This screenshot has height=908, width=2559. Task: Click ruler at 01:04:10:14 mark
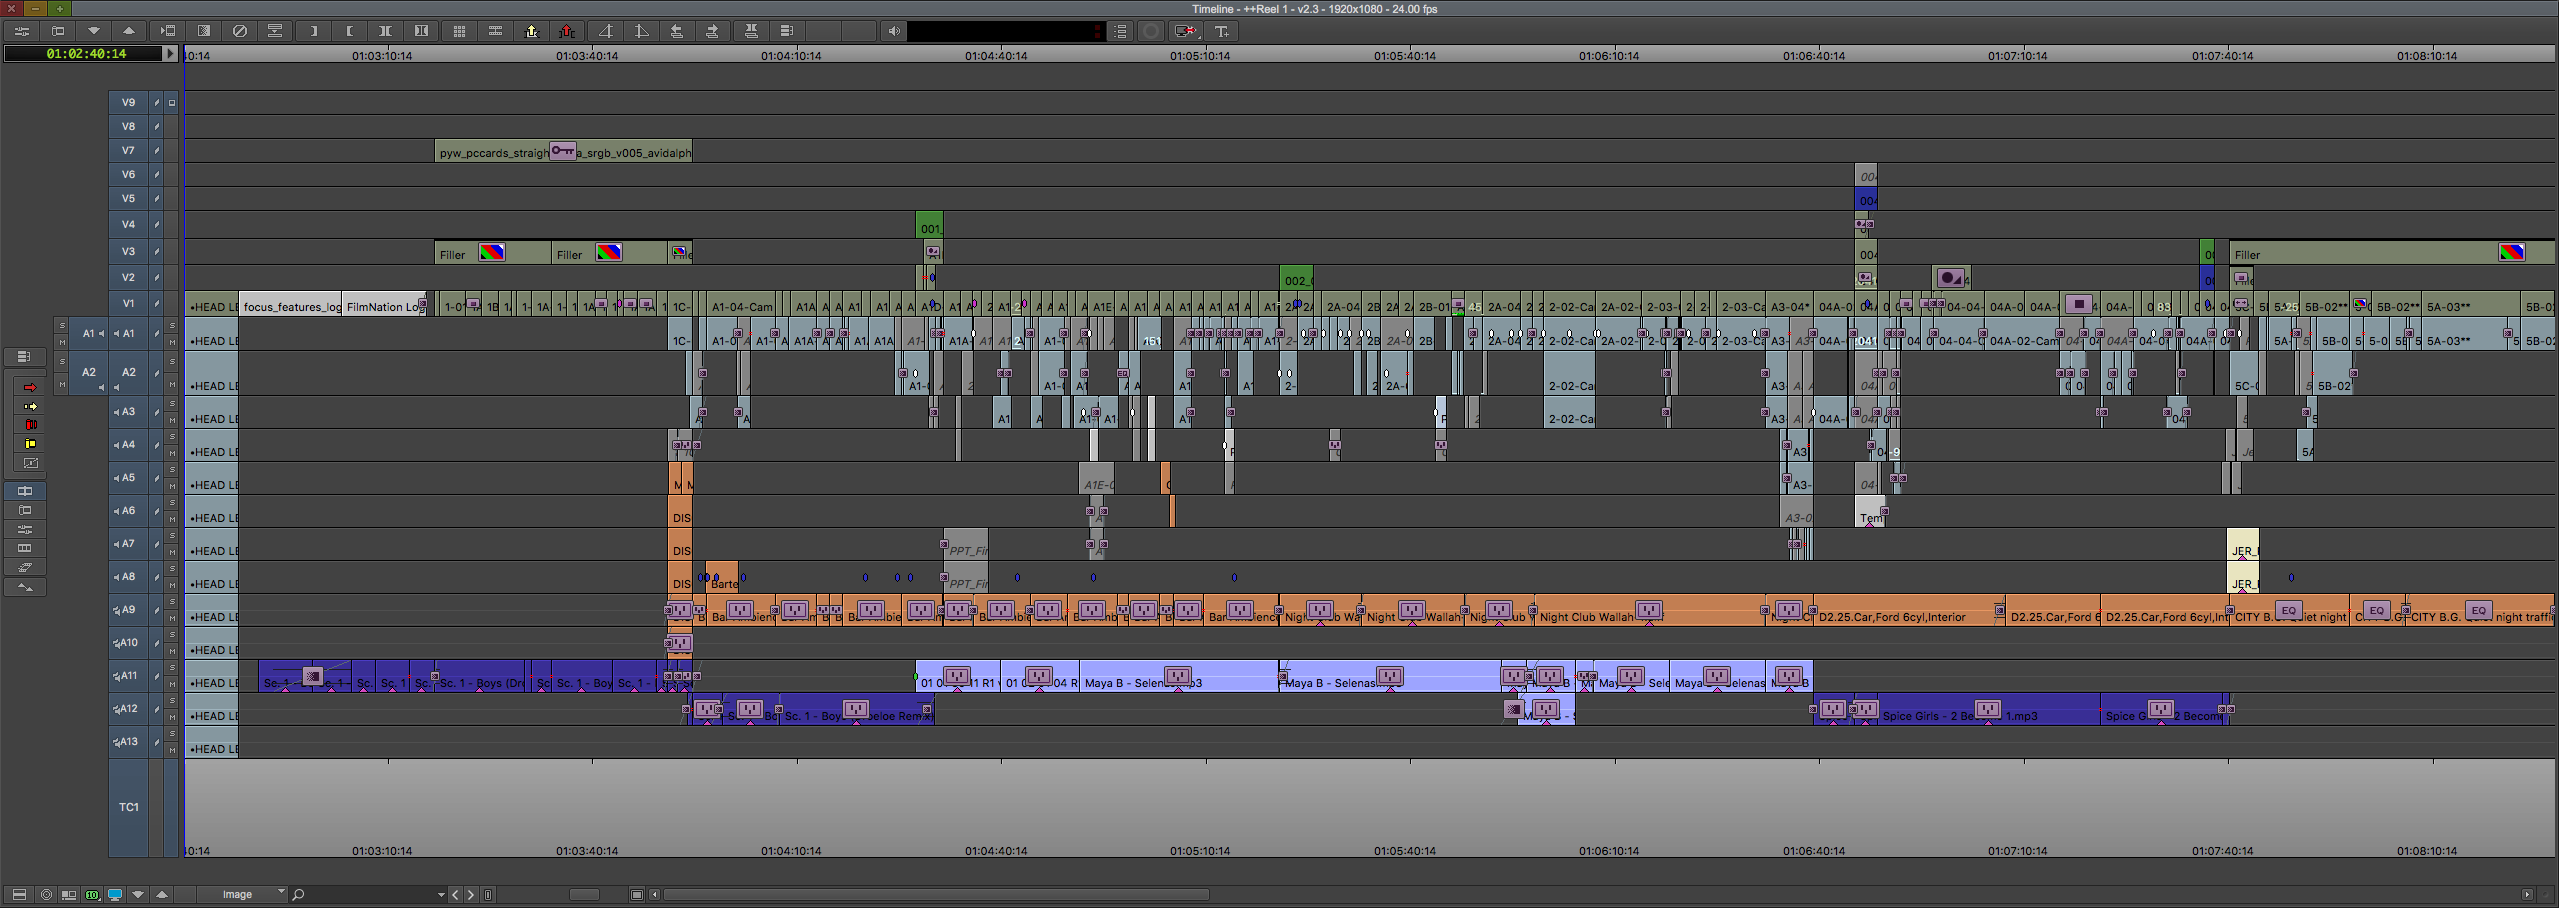tap(791, 56)
